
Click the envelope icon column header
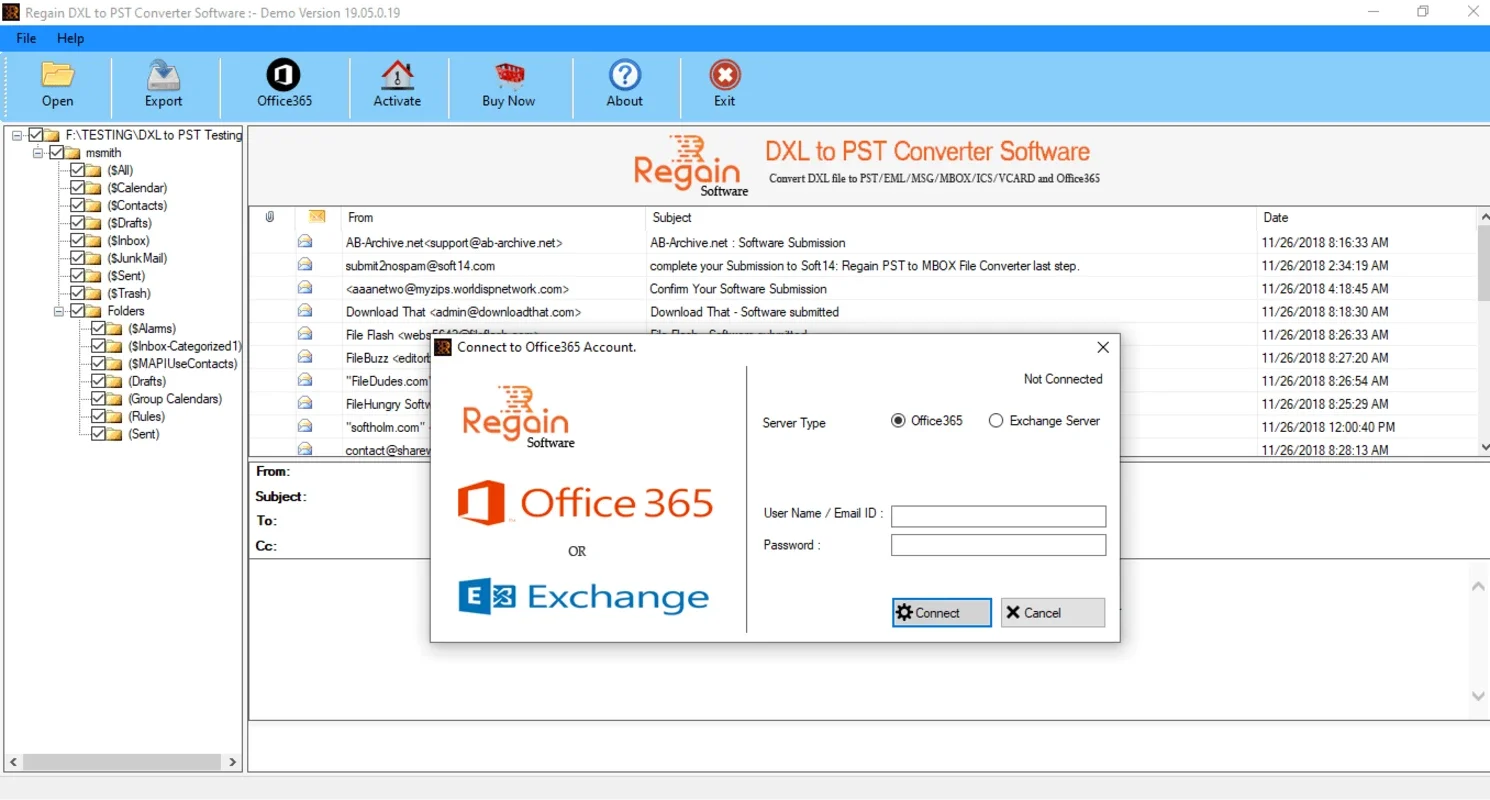(x=317, y=217)
